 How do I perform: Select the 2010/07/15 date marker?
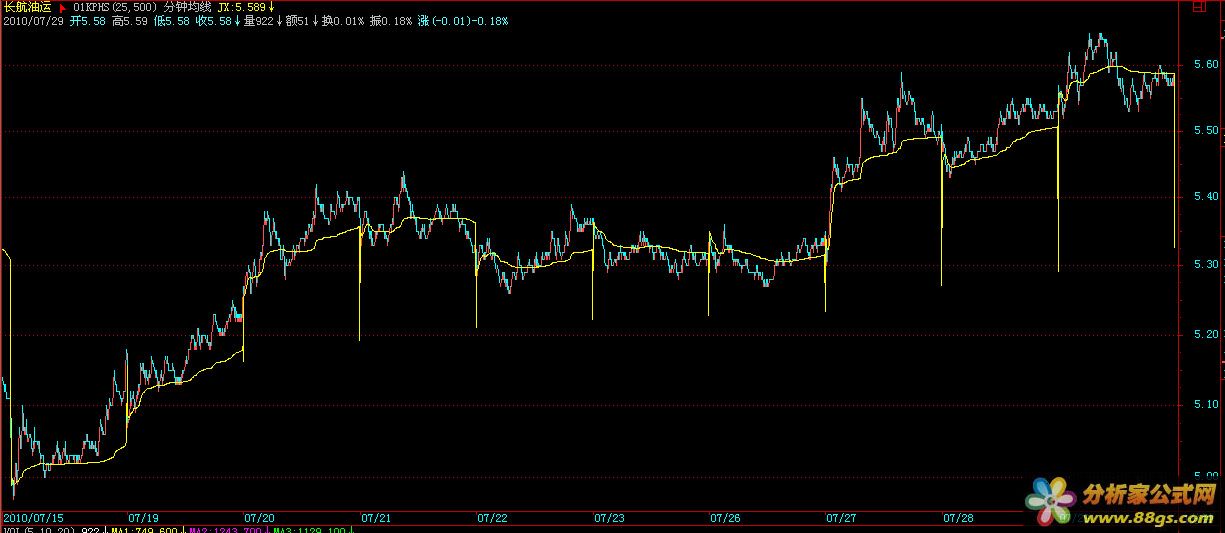tap(32, 518)
